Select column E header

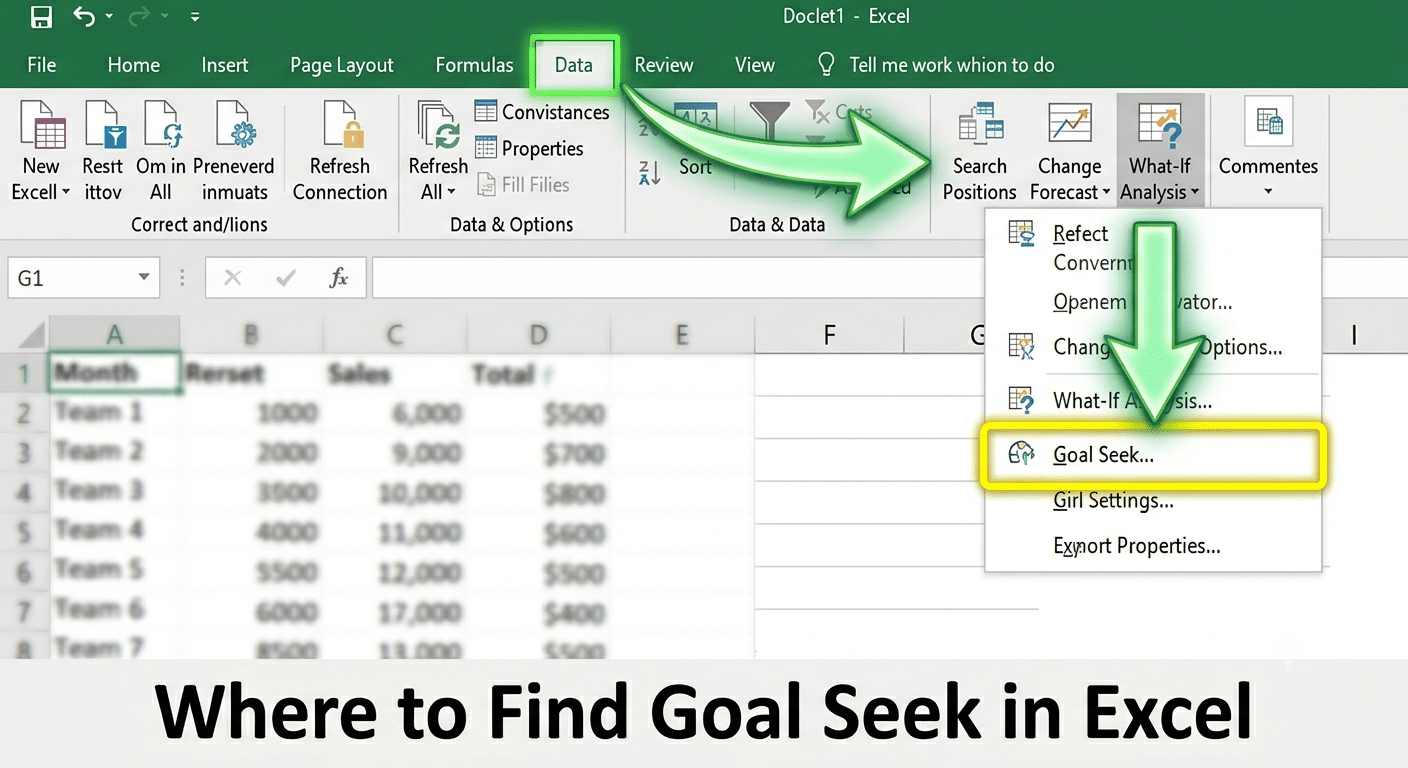pos(682,335)
